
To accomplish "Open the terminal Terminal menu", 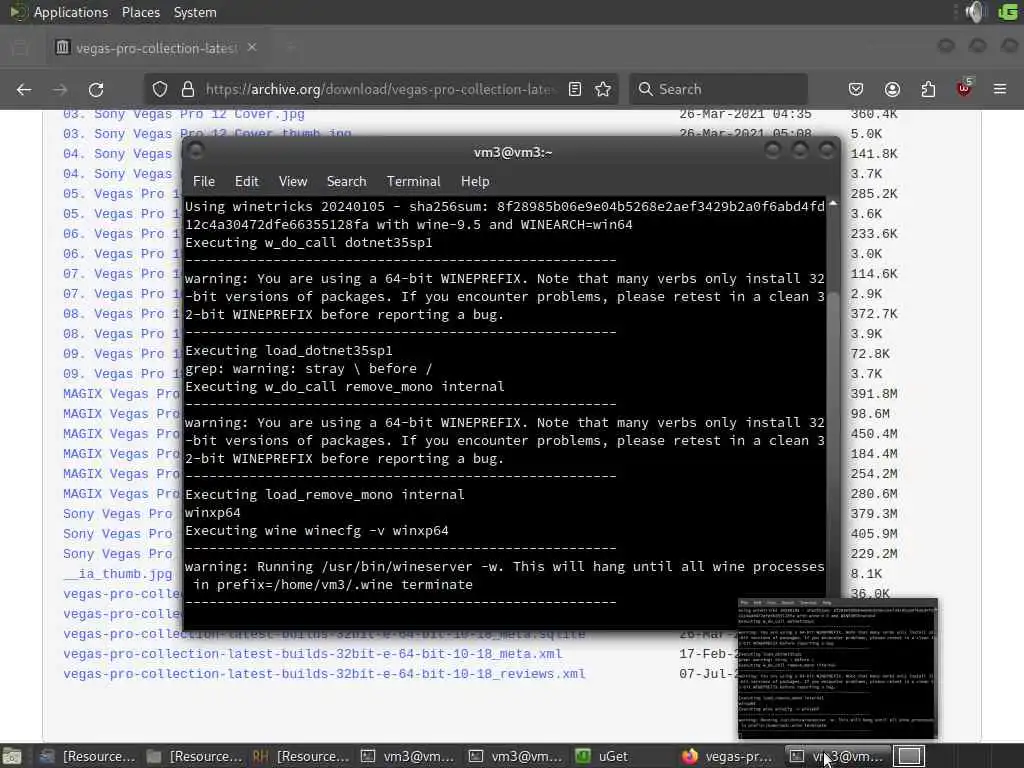I will click(x=413, y=182).
